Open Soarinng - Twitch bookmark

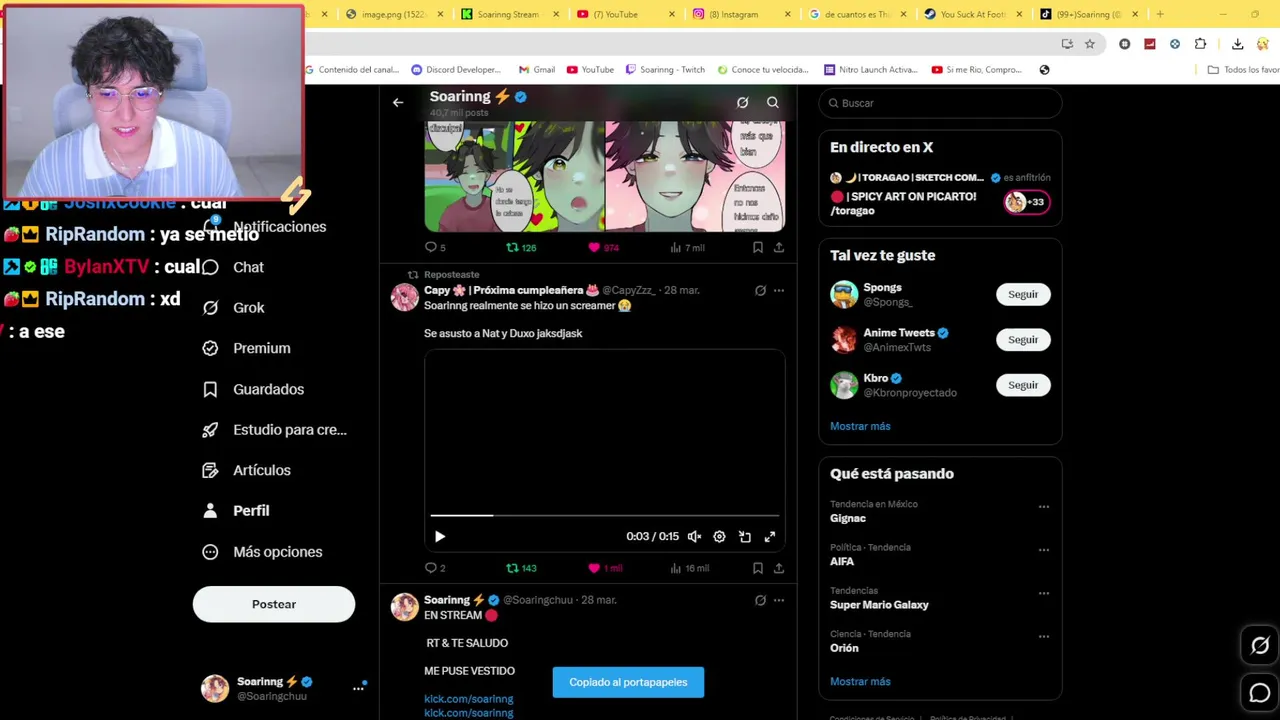click(665, 70)
